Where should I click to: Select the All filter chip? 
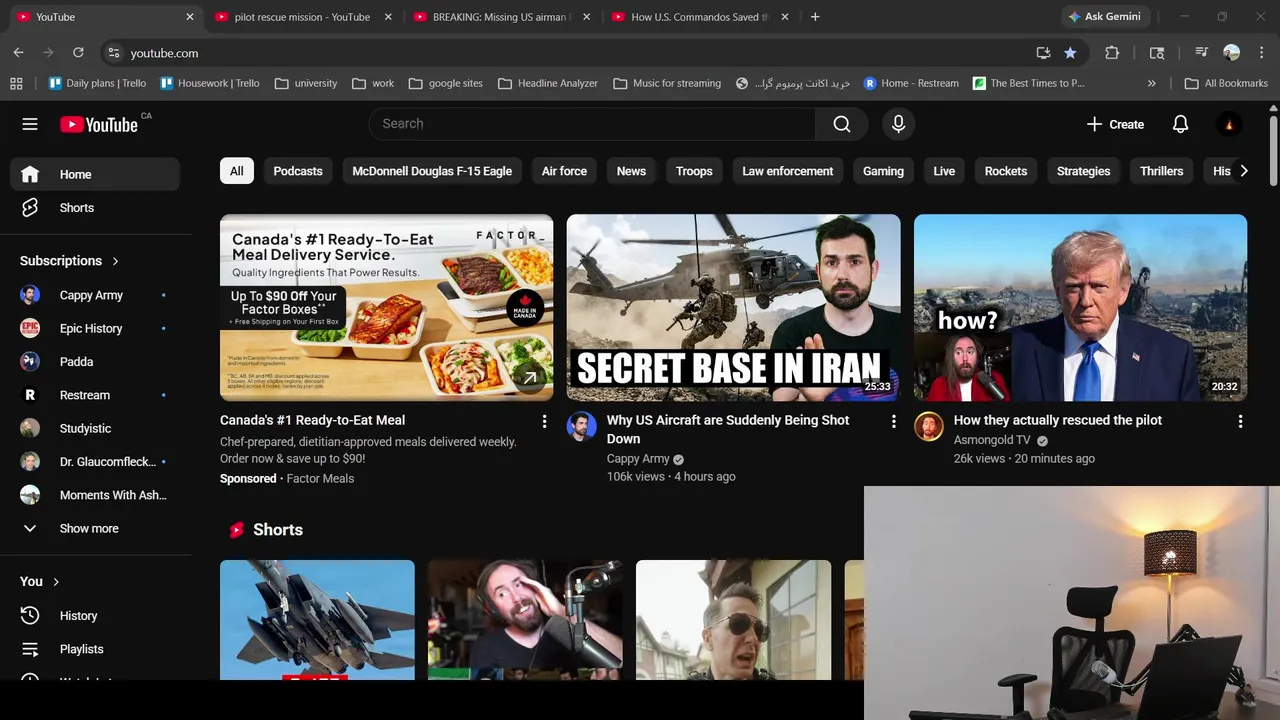click(237, 171)
